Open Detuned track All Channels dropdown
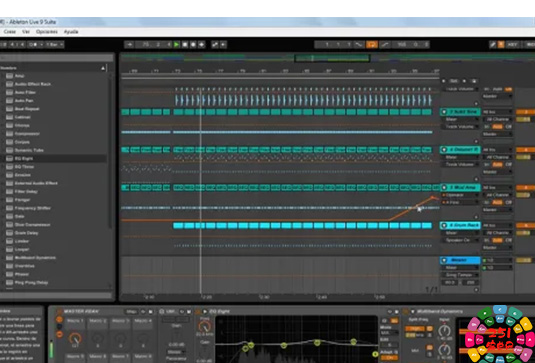Screen dimensions: 535x363 pos(497,157)
